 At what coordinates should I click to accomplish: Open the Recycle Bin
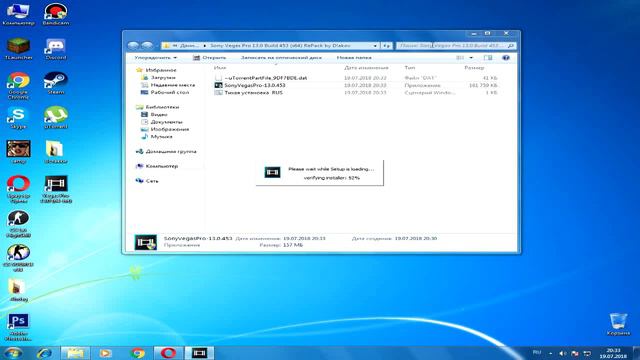(618, 324)
